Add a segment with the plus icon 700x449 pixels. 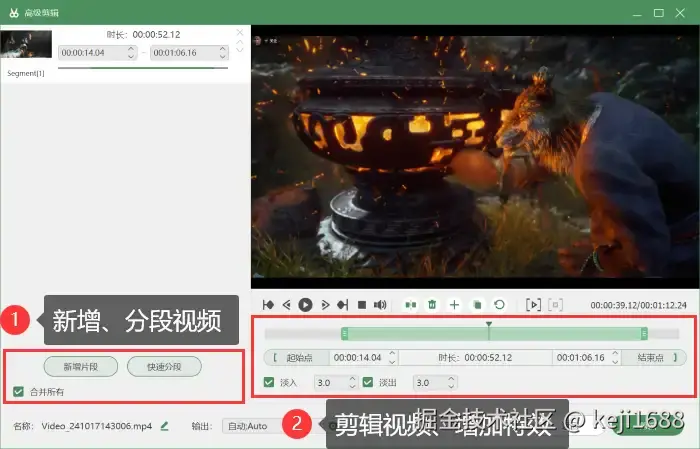point(454,305)
